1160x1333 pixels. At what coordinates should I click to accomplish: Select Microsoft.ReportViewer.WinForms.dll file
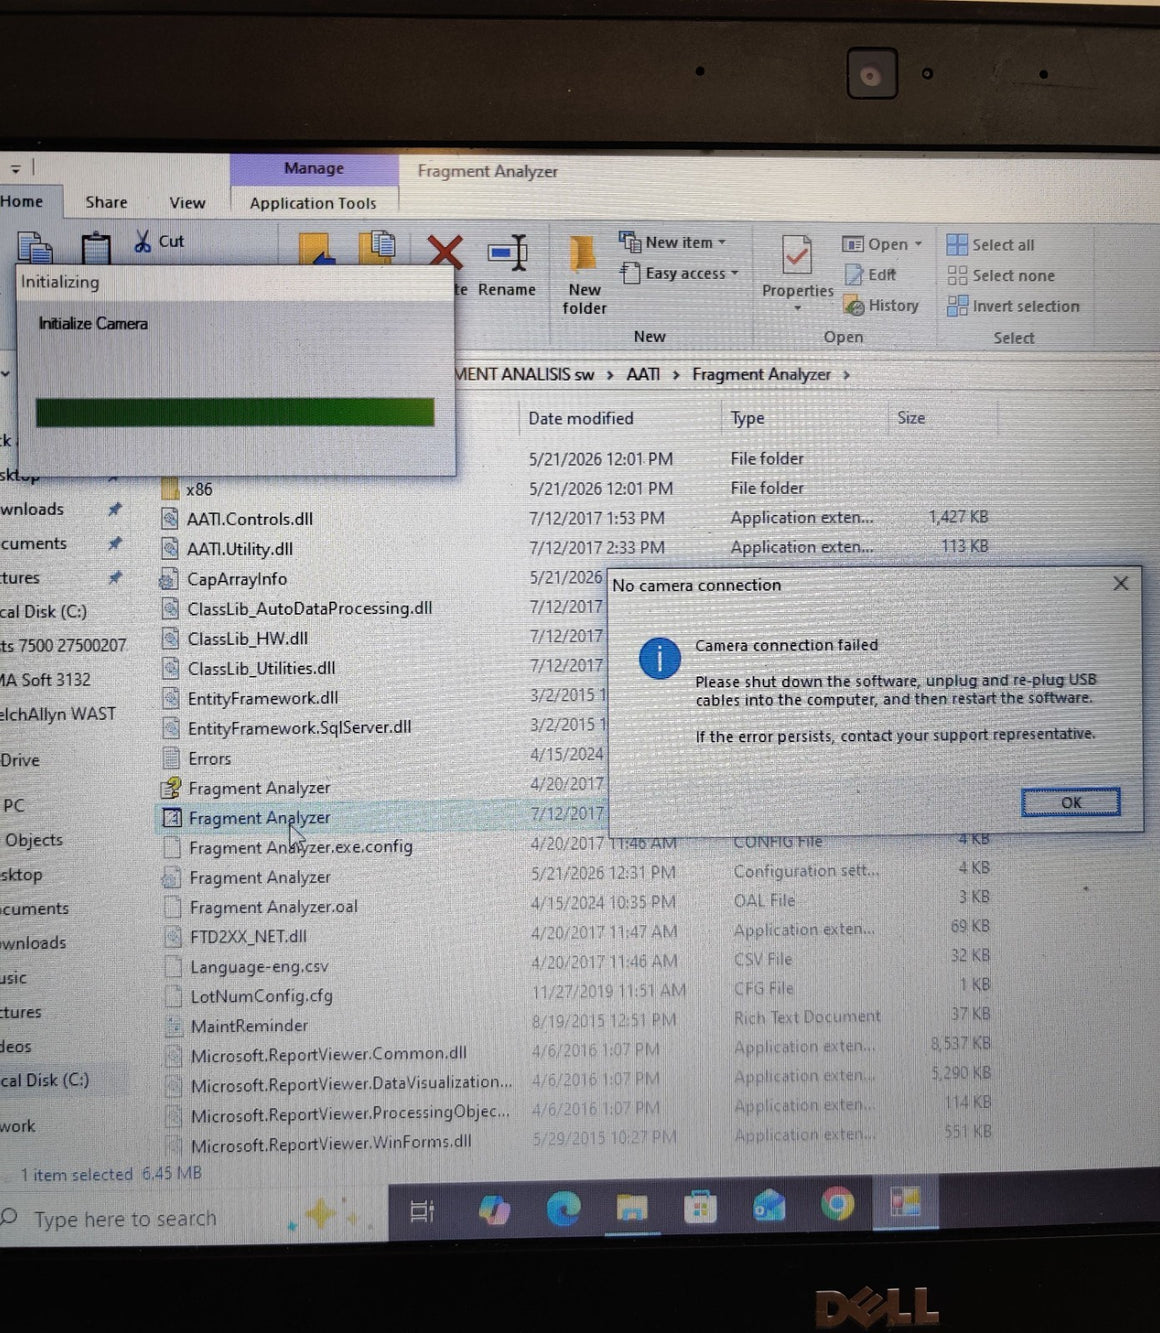331,1143
